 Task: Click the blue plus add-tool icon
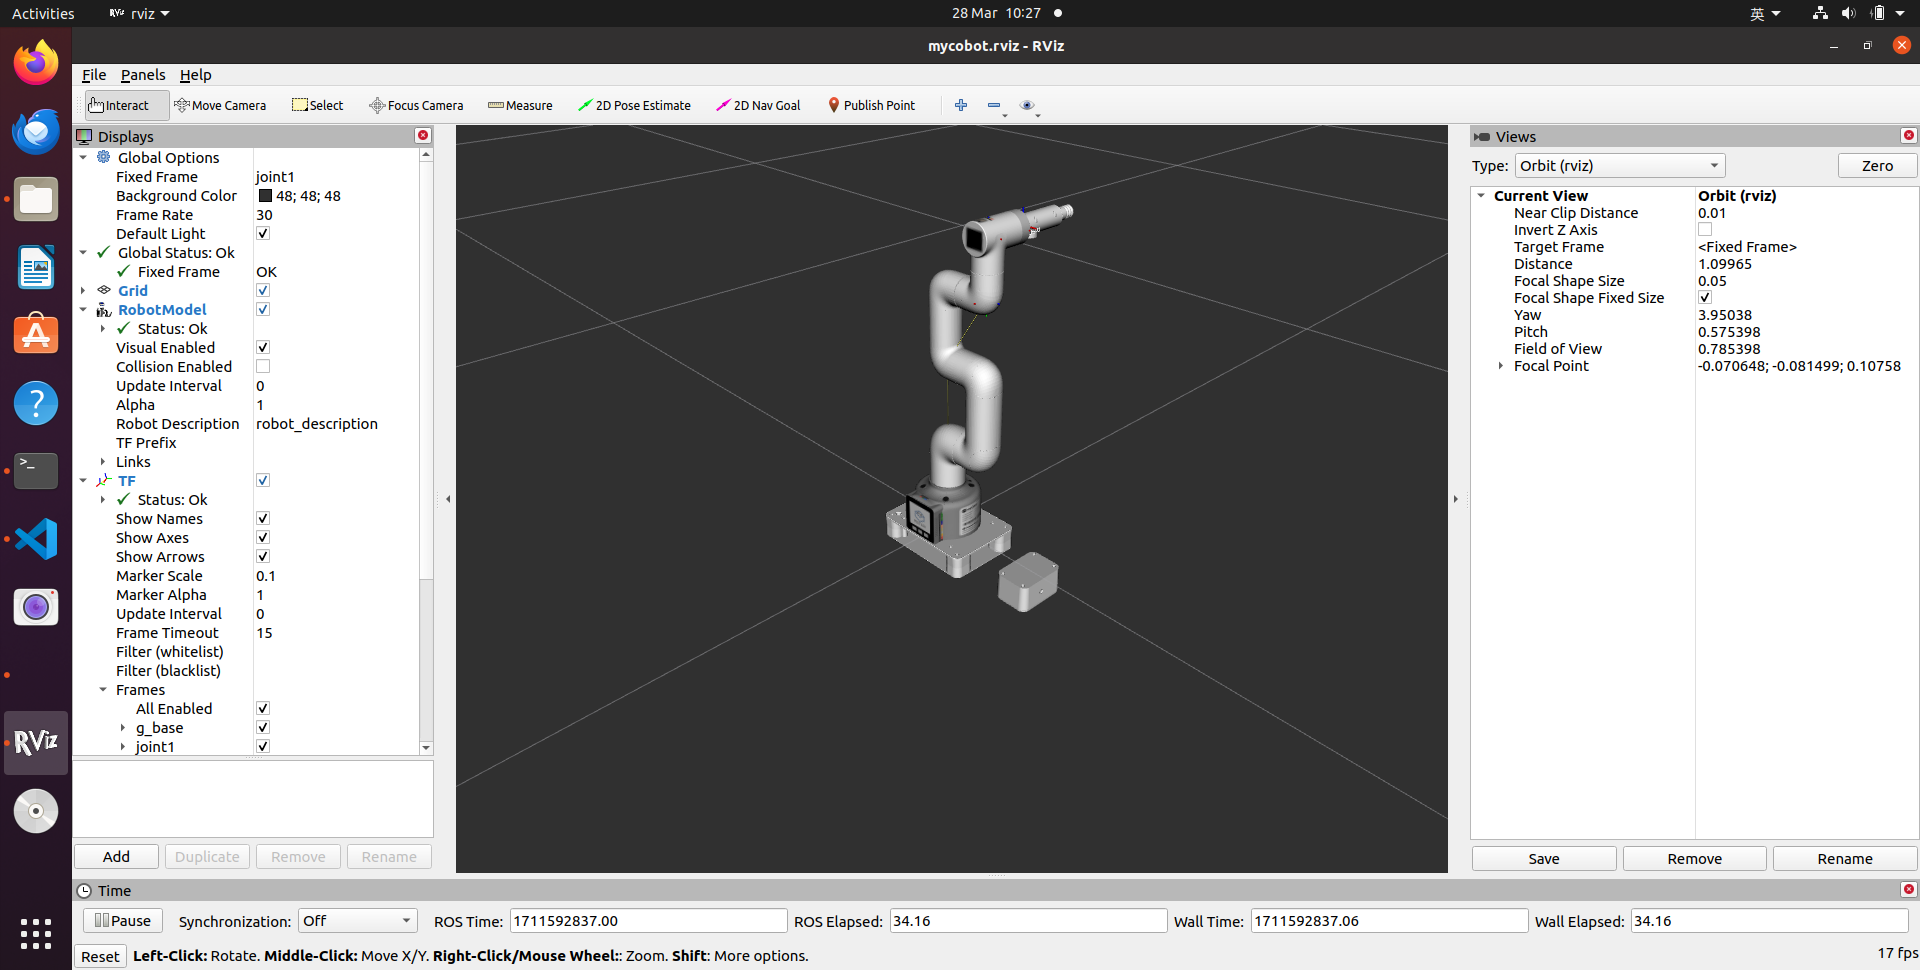(961, 105)
